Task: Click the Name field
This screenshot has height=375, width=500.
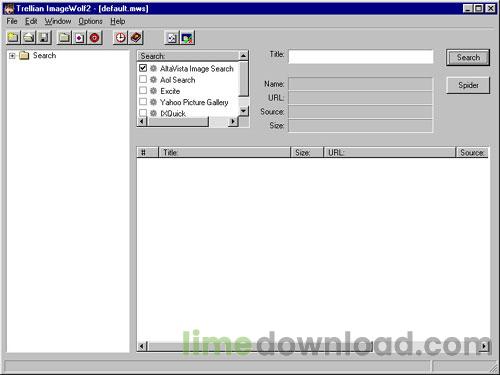Action: [360, 84]
